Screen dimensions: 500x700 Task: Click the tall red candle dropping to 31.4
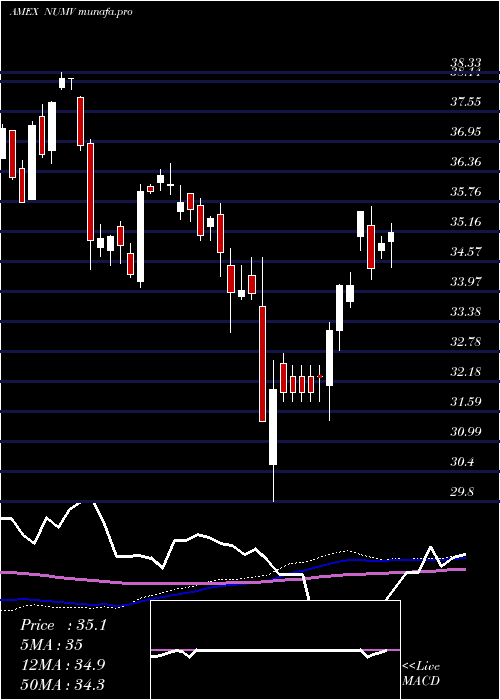tap(262, 363)
